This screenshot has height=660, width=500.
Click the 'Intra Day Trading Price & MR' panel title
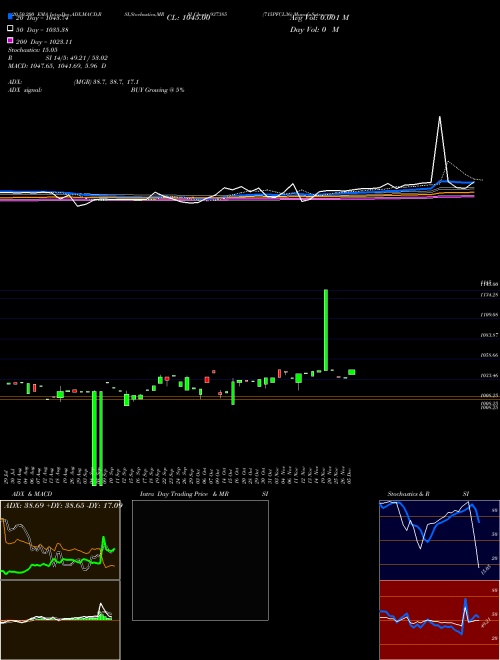pos(184,494)
